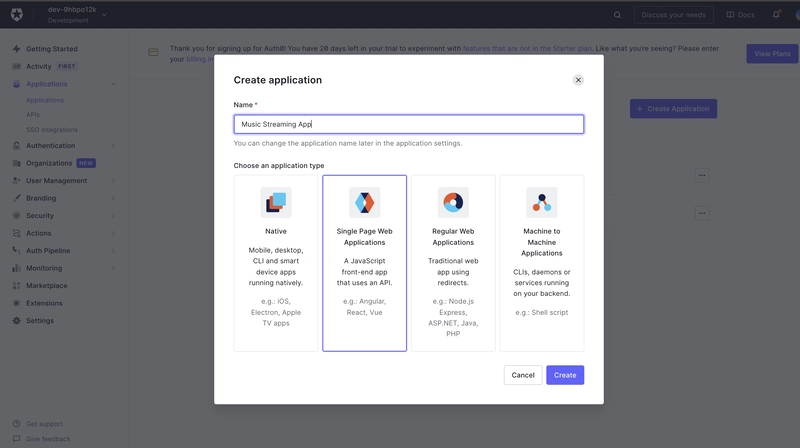This screenshot has width=800, height=448.
Task: Open the Getting Started menu item
Action: [x=51, y=49]
